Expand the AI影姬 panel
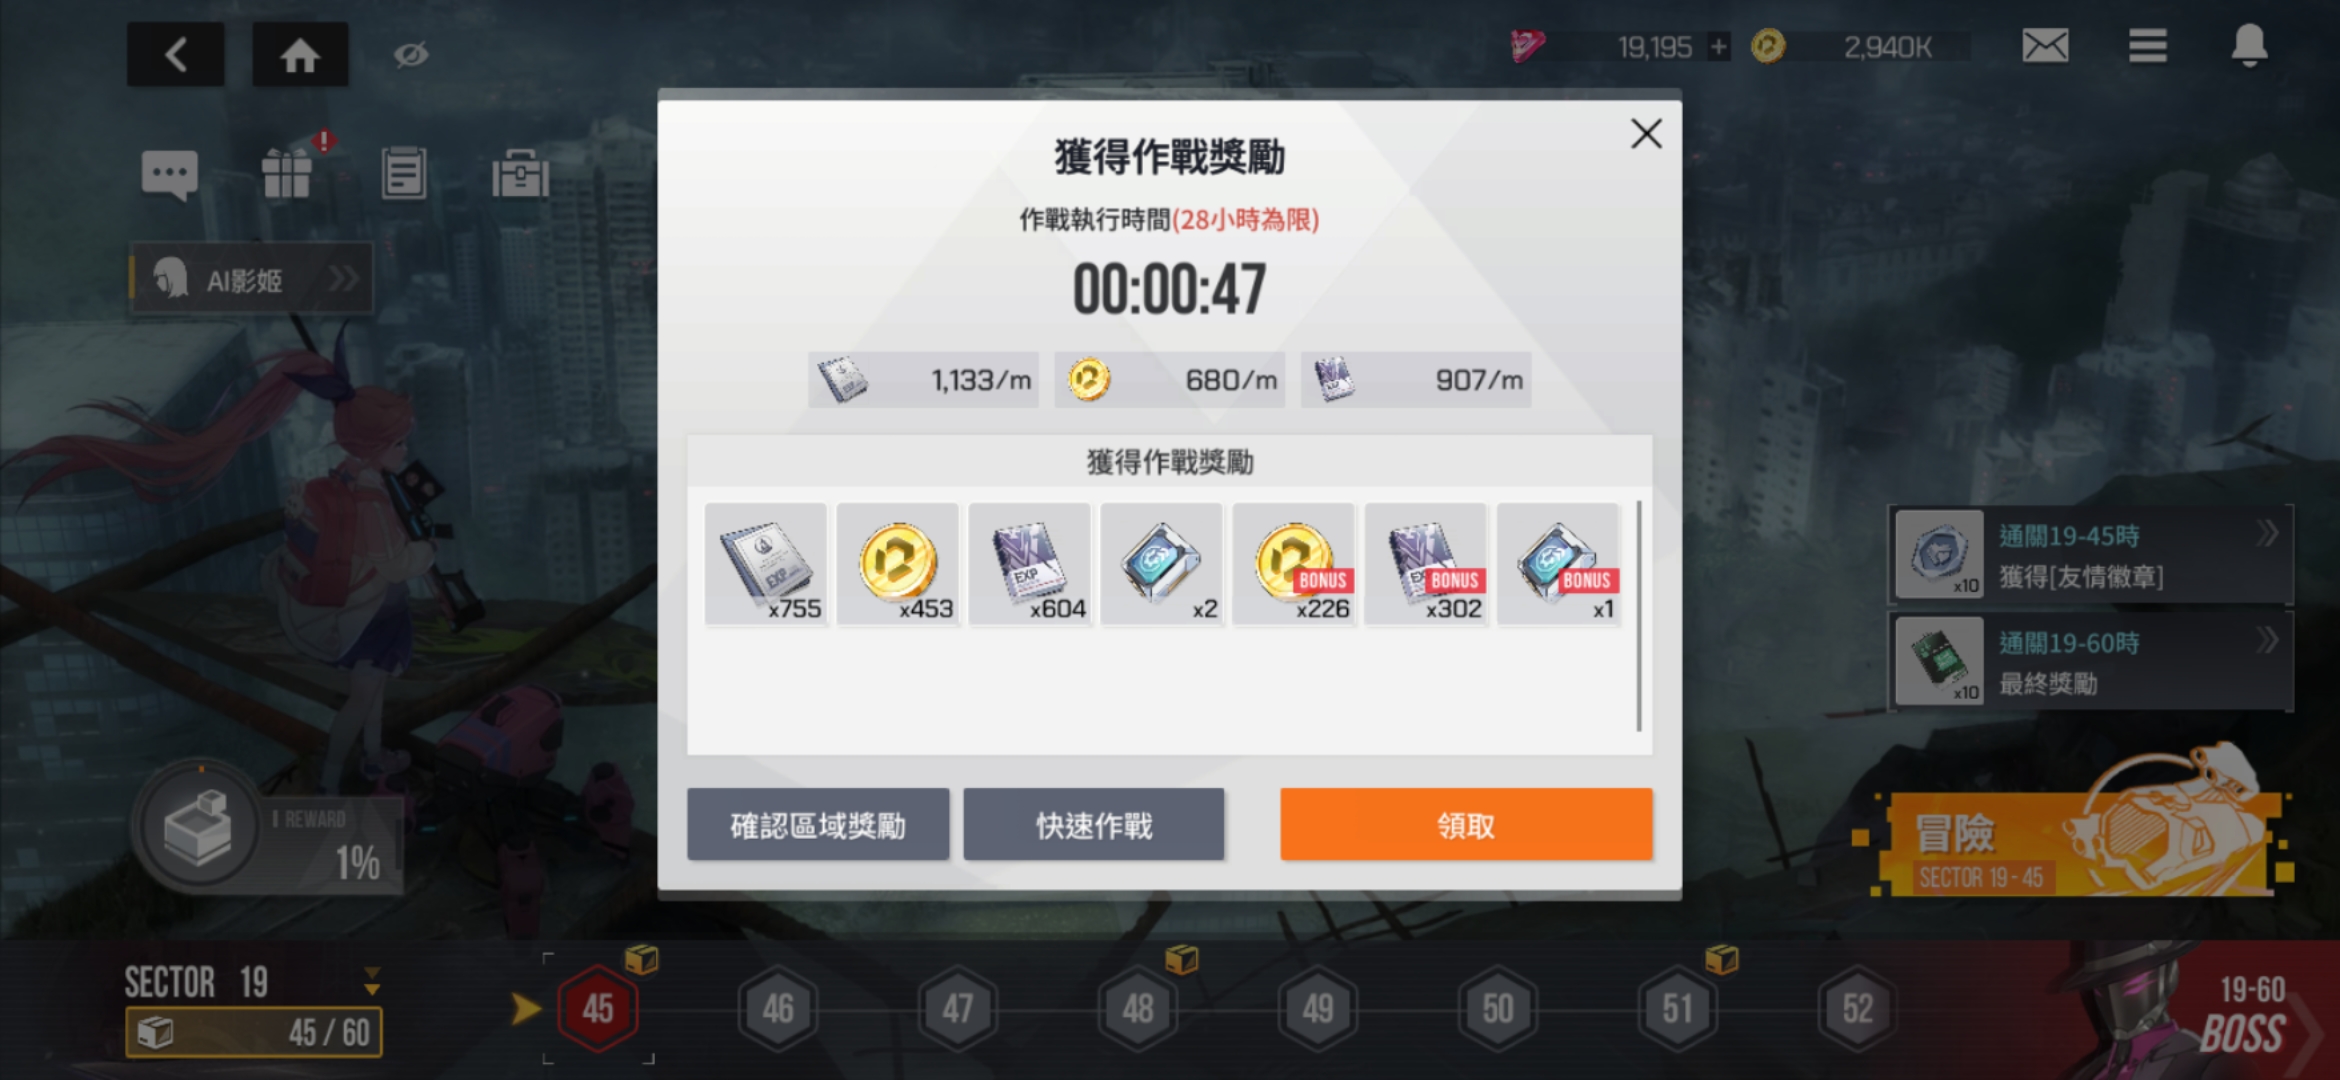 tap(251, 279)
